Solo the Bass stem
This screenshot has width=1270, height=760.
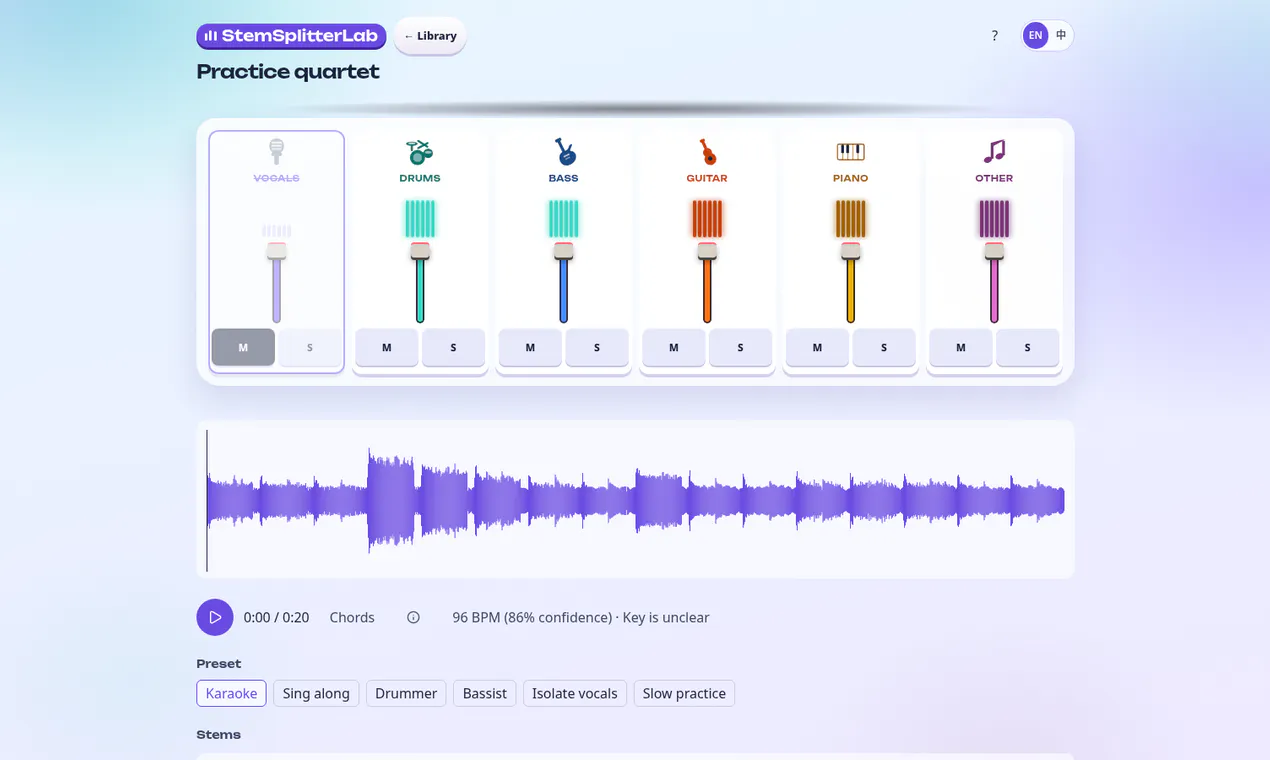pyautogui.click(x=597, y=347)
